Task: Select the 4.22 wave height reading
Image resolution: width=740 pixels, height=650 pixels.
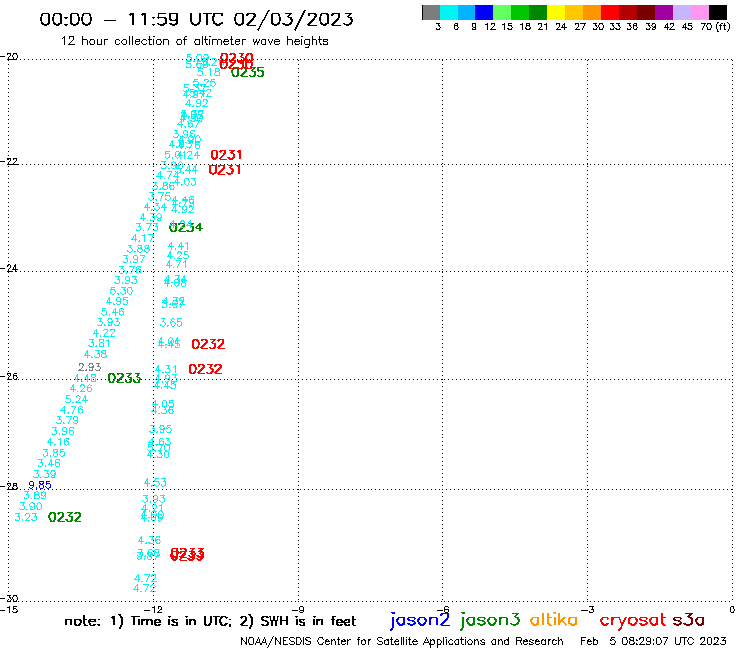Action: (x=104, y=333)
